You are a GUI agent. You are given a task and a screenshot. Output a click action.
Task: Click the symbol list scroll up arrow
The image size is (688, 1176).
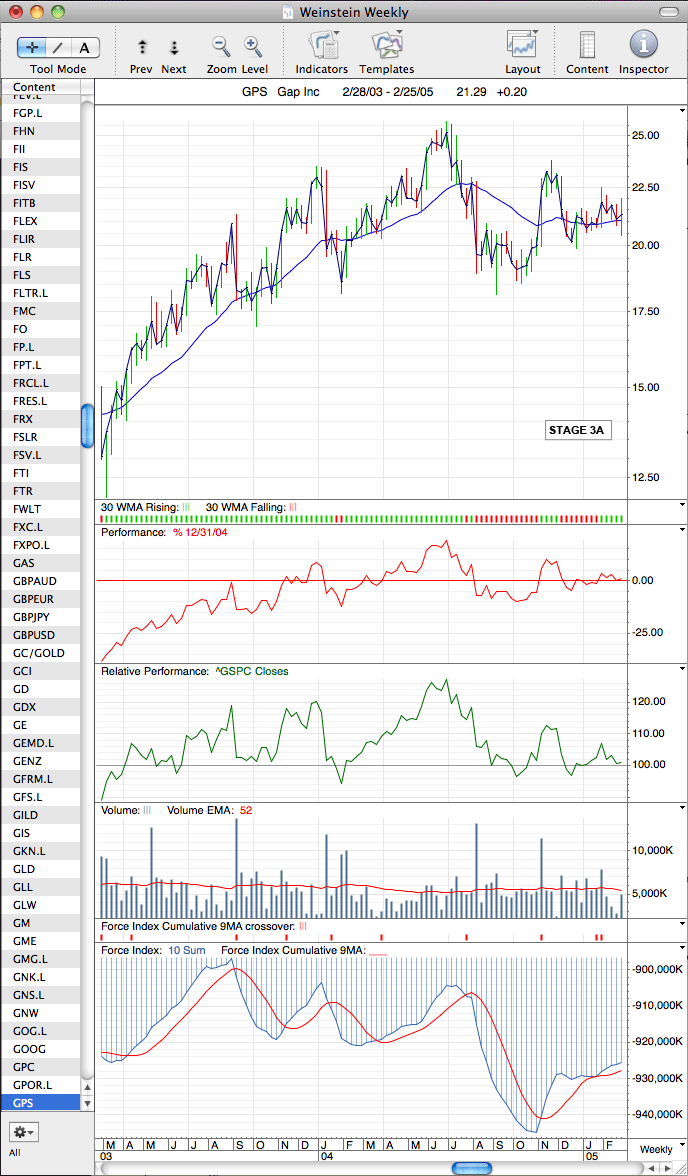[87, 1087]
